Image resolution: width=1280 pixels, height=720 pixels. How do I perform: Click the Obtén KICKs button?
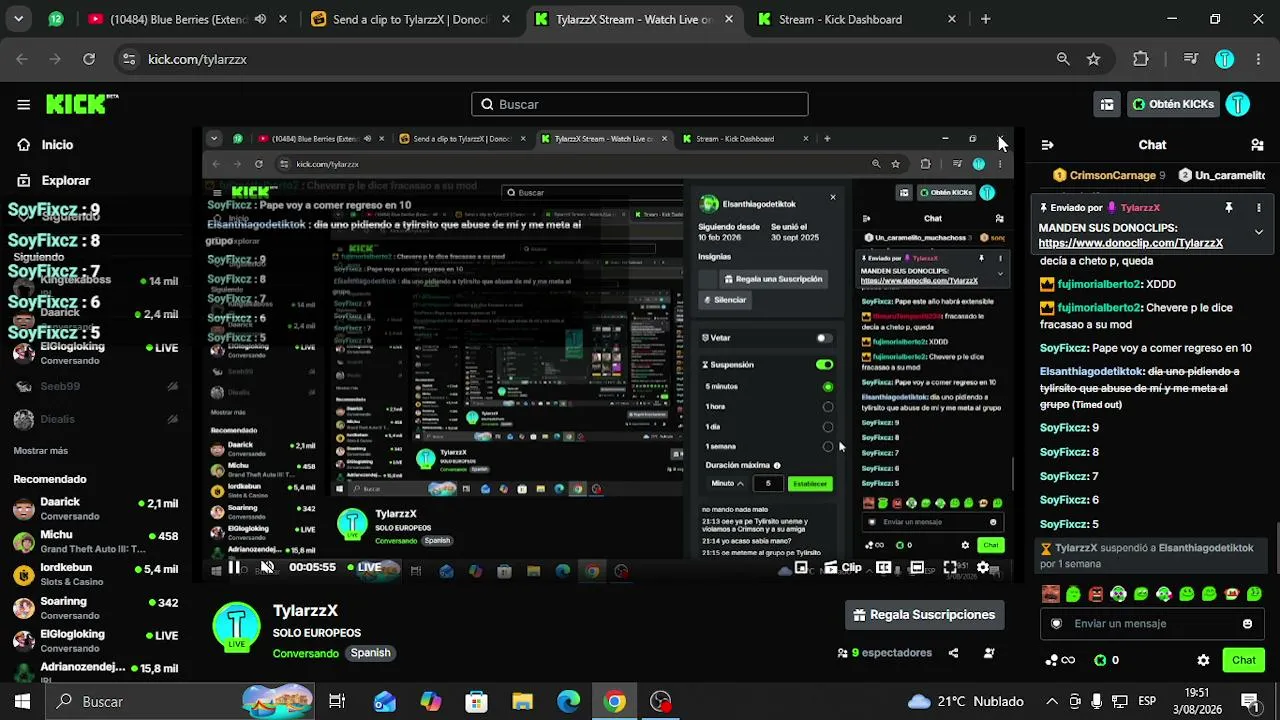[1171, 104]
